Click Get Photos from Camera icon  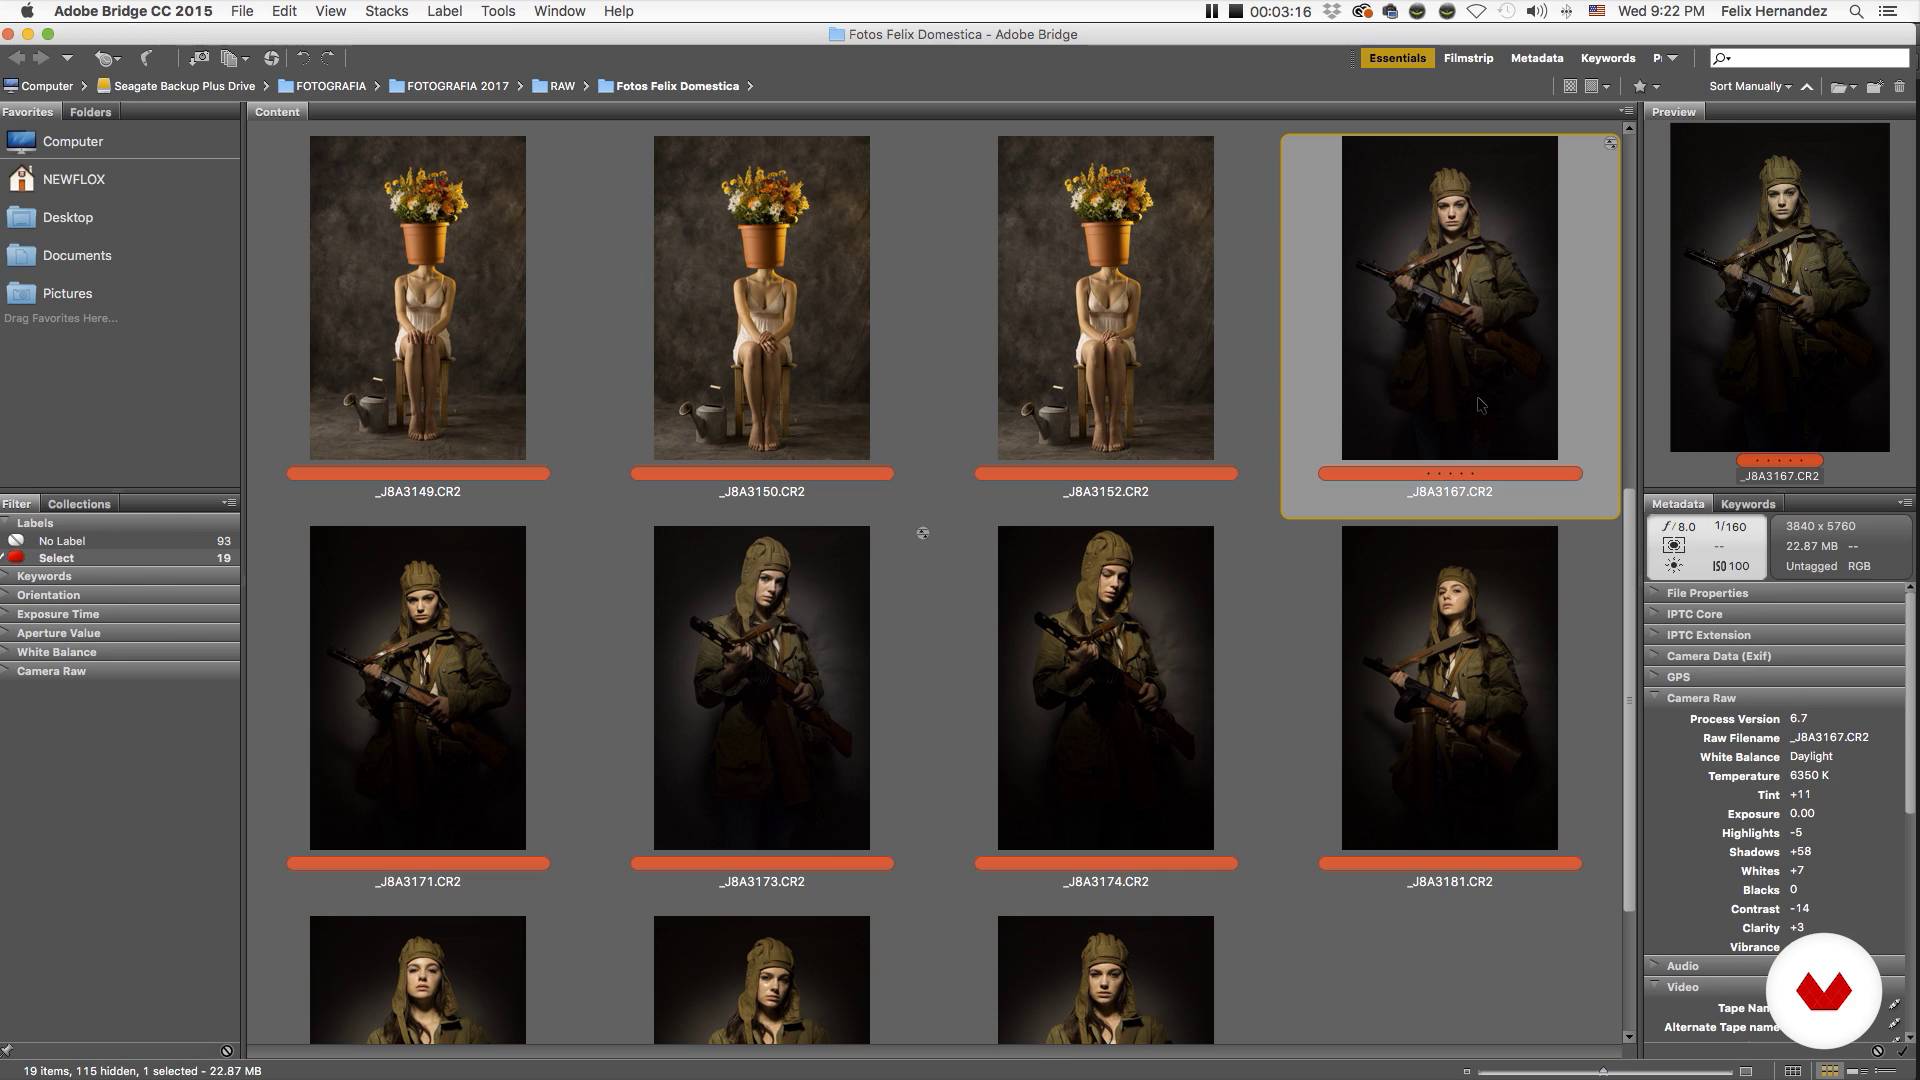(199, 58)
